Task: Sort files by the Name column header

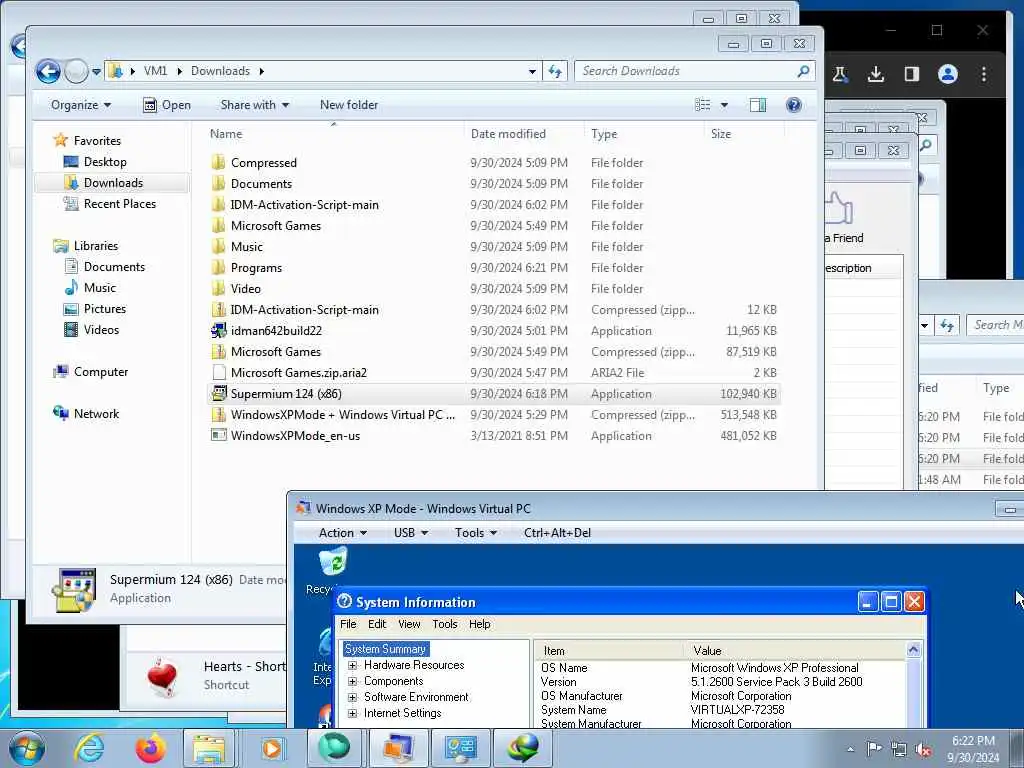Action: pos(226,134)
